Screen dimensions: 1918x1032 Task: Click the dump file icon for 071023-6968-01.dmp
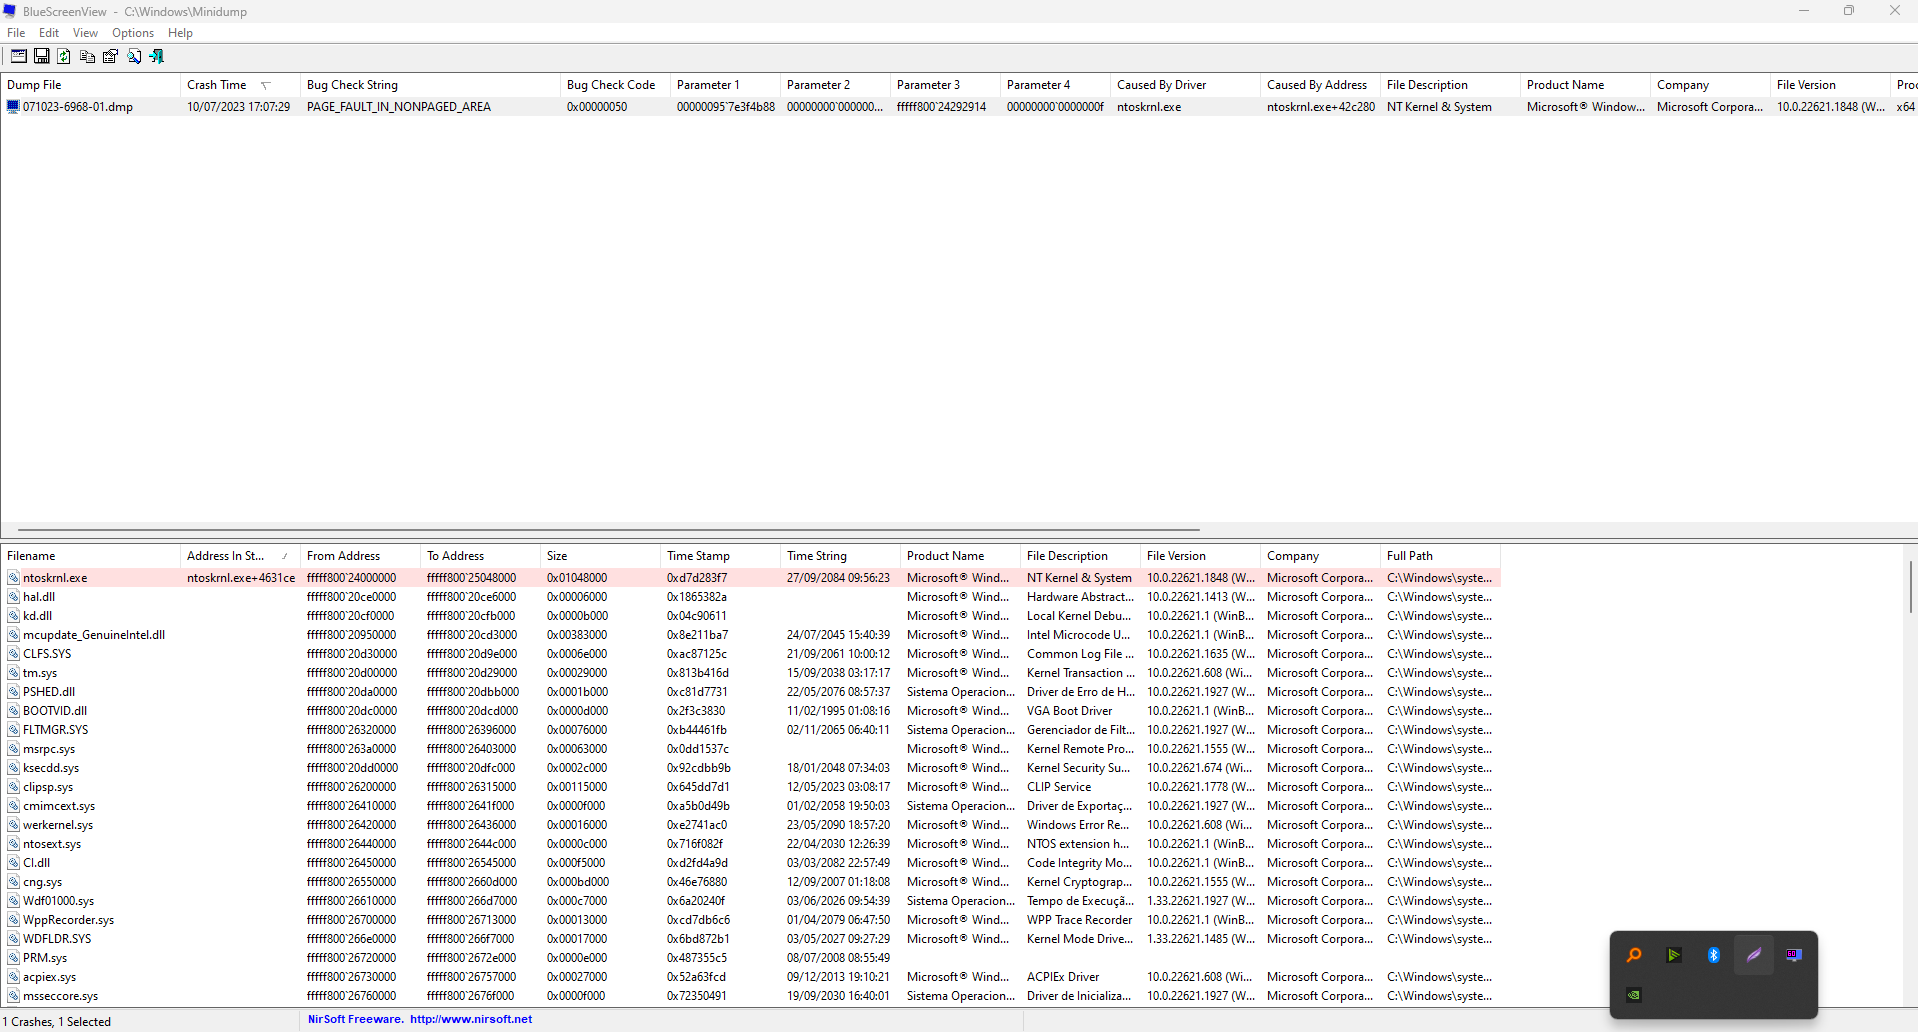tap(13, 107)
